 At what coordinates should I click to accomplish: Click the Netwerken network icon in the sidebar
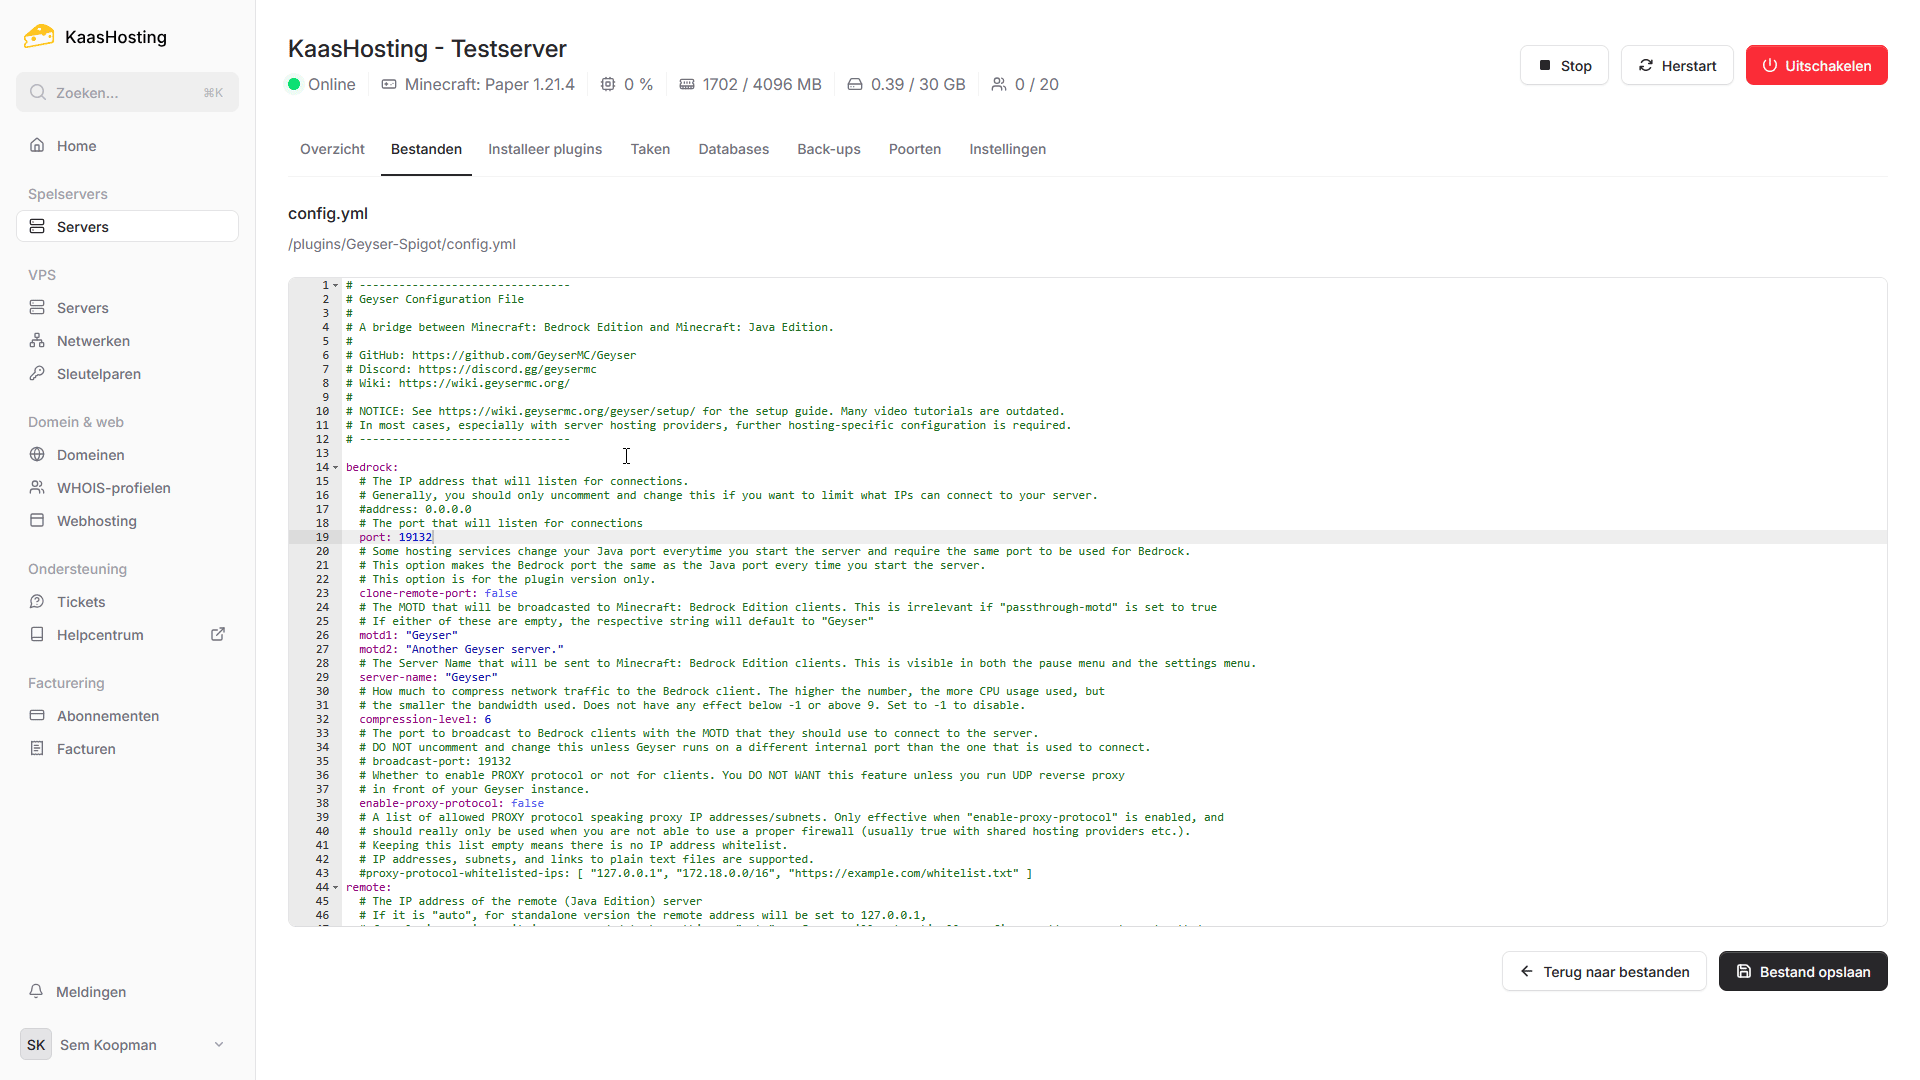pyautogui.click(x=37, y=341)
